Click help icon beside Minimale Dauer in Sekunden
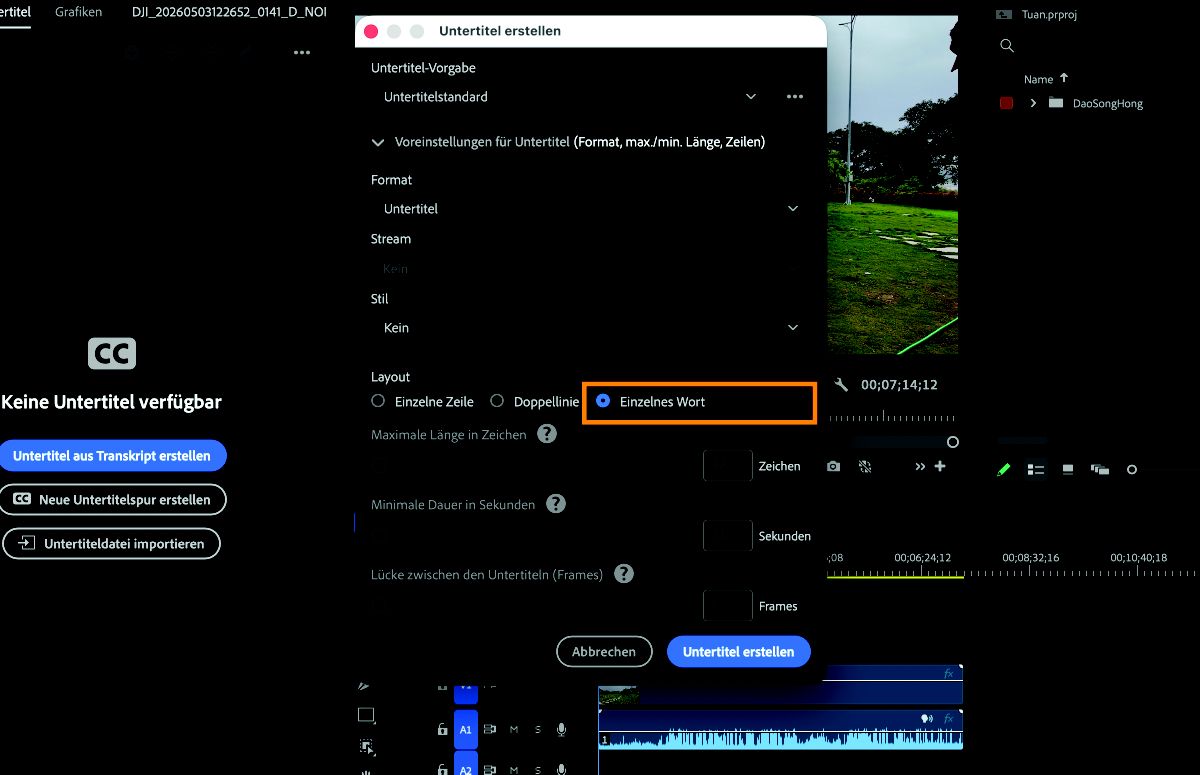Screen dimensions: 1200x775 [x=556, y=504]
